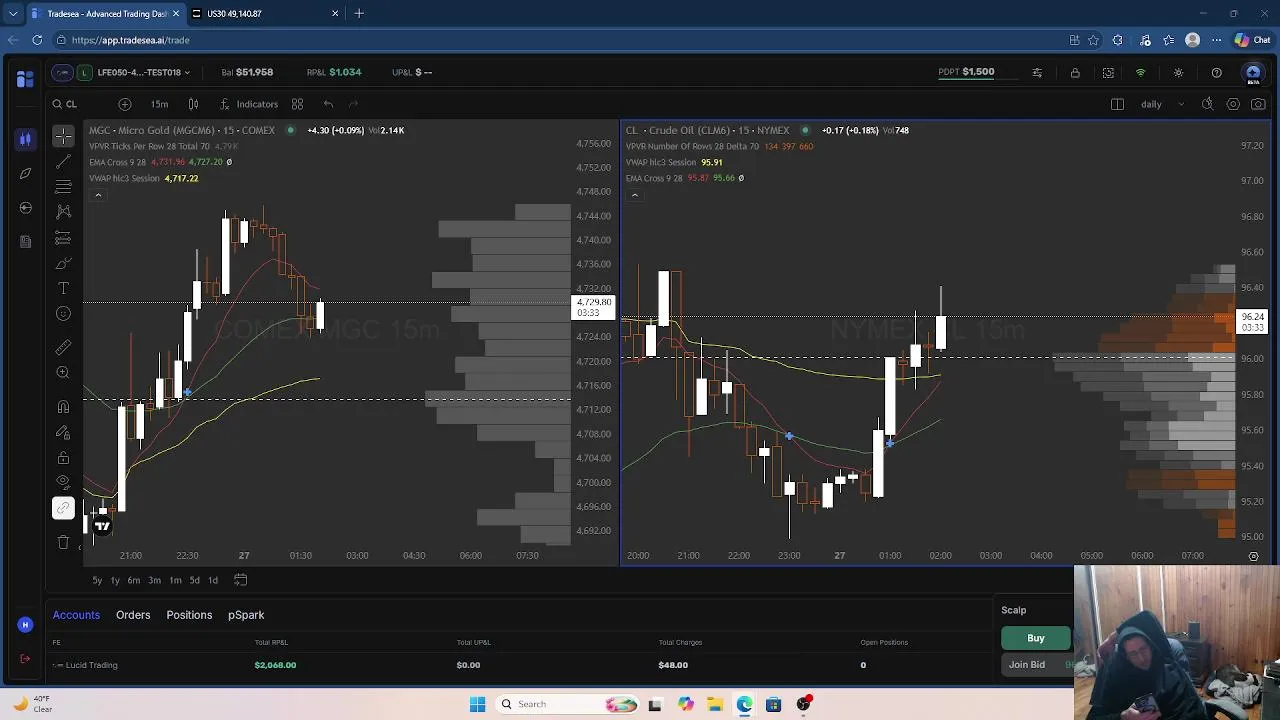Open chart settings hexagon icon

point(1233,104)
